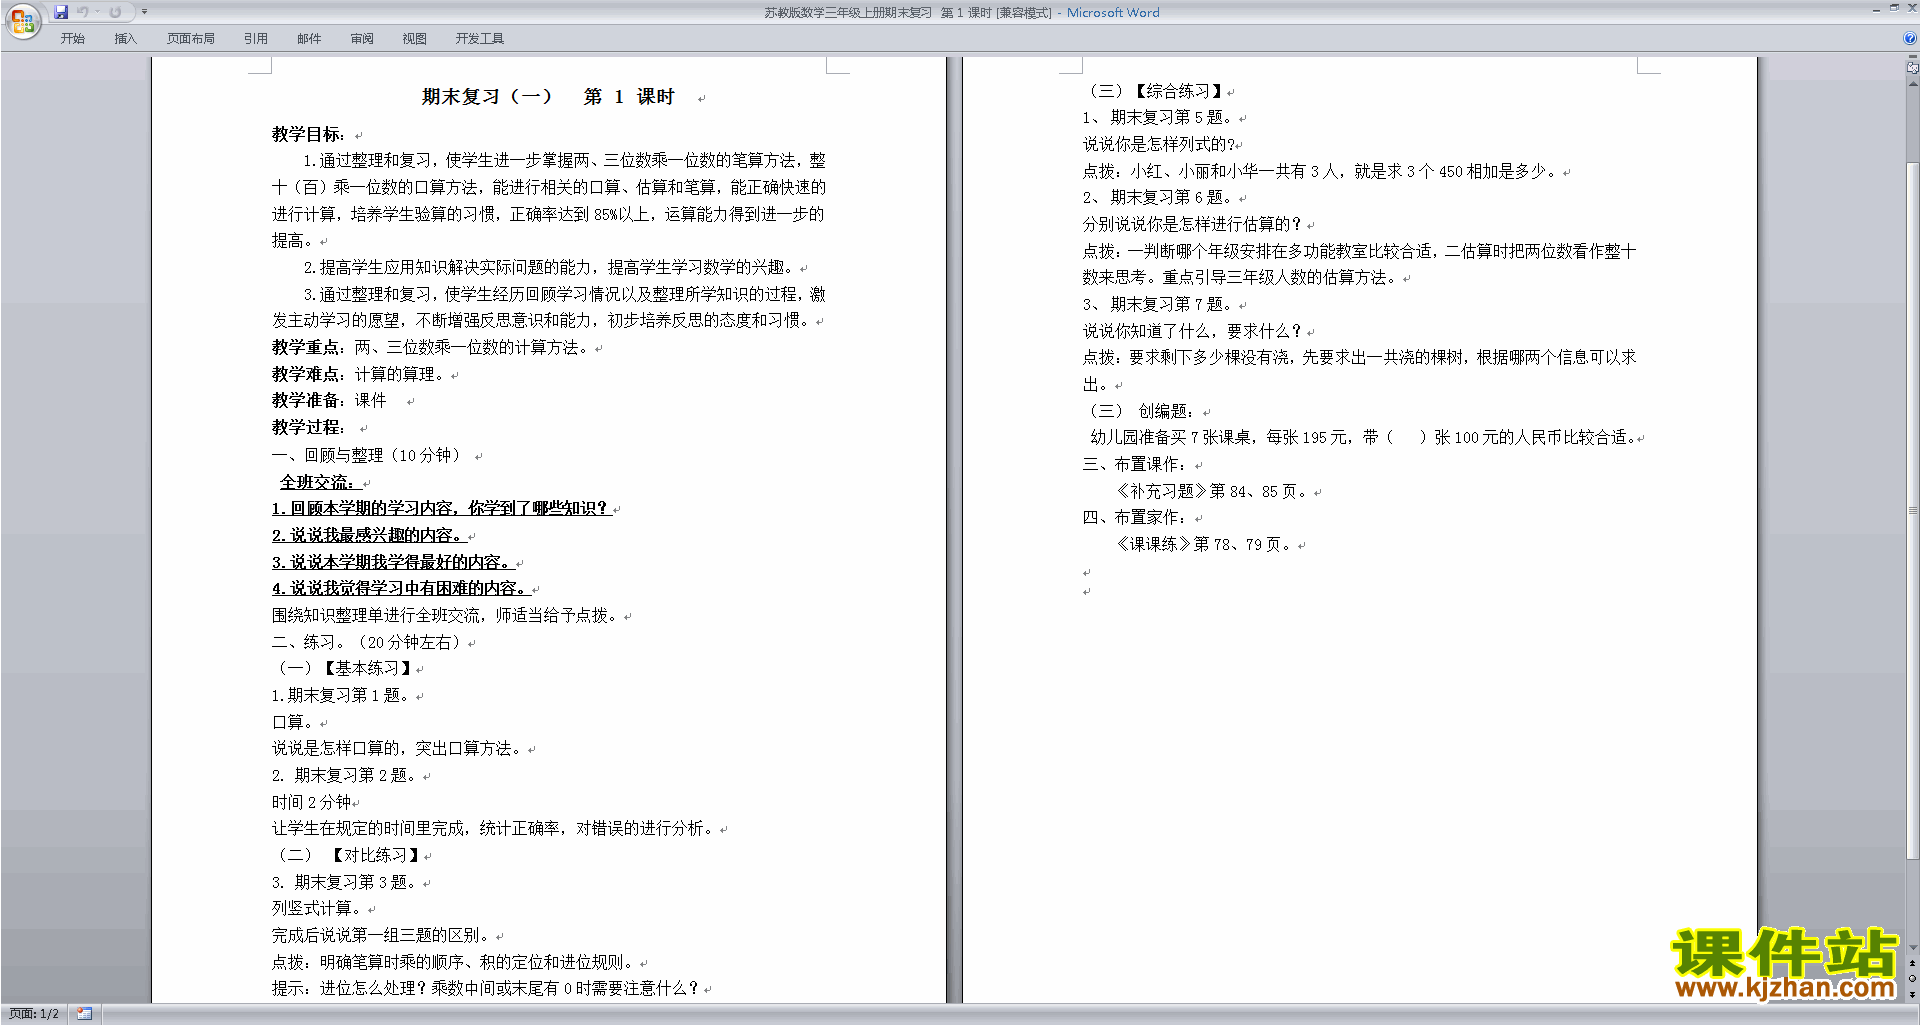Open the 审阅 ribbon tab

(x=362, y=38)
